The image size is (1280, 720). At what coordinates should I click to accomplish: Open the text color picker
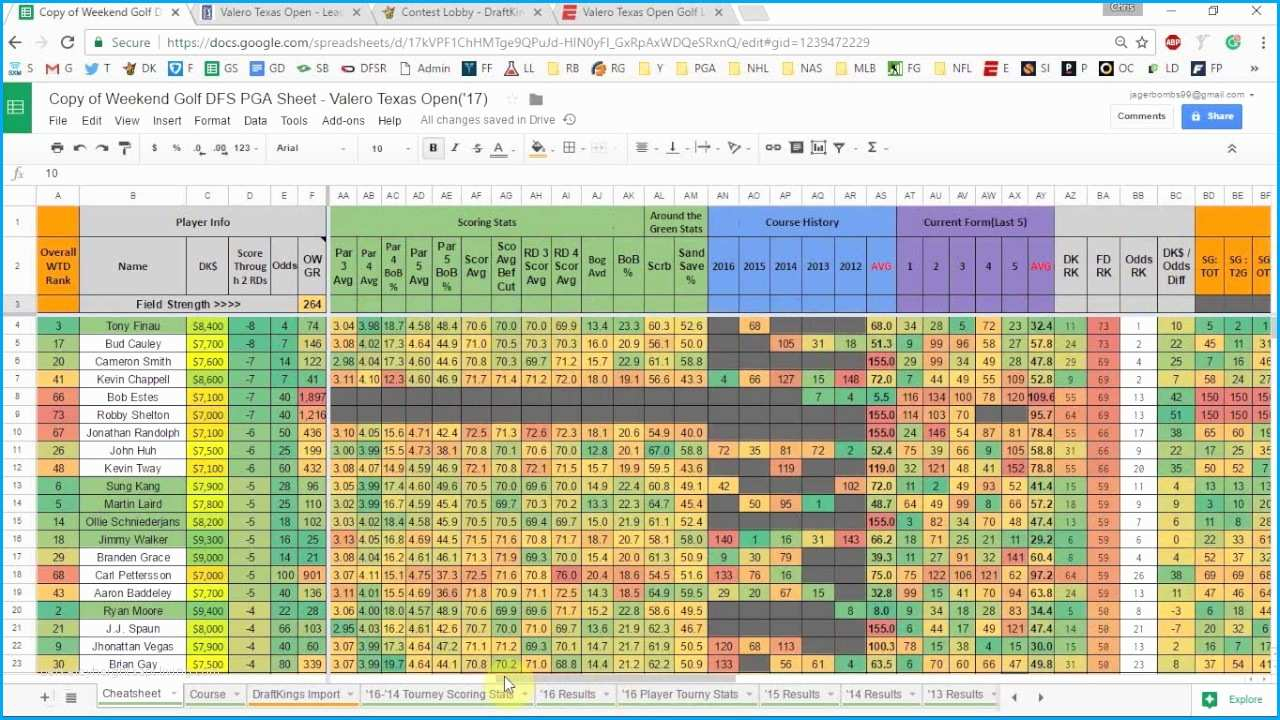[499, 148]
